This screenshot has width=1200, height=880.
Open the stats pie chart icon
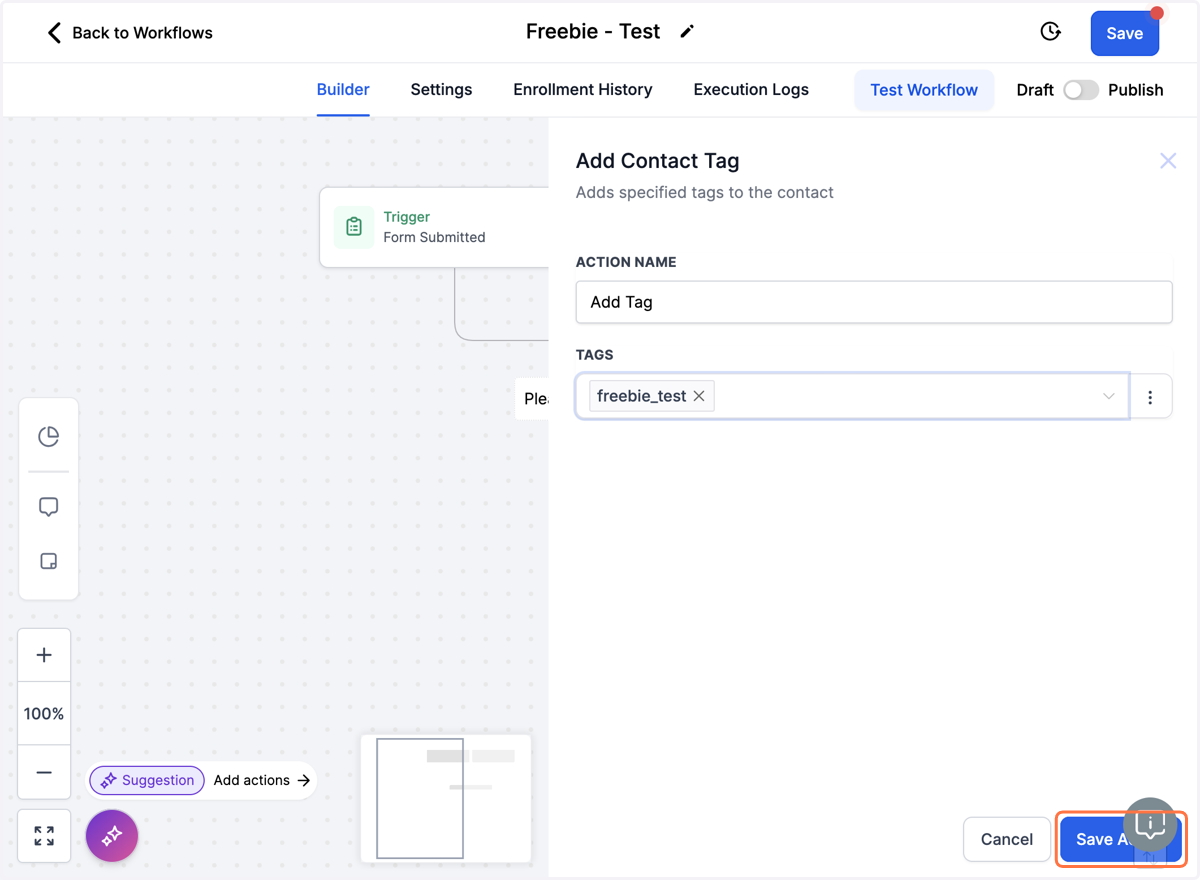point(48,436)
